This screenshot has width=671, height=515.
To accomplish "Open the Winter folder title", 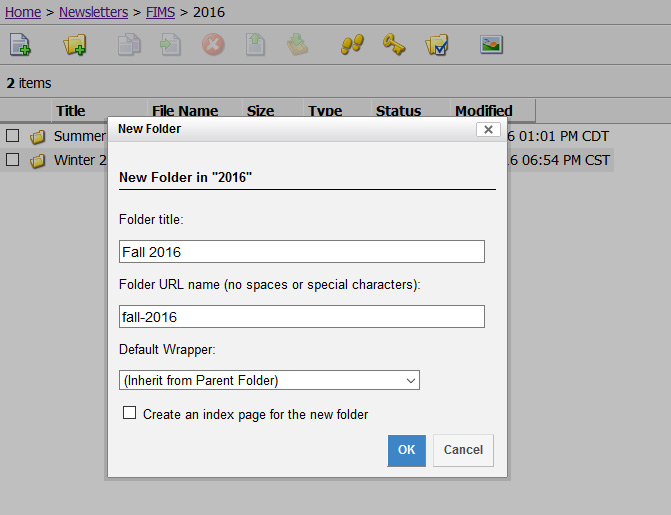I will pyautogui.click(x=80, y=160).
